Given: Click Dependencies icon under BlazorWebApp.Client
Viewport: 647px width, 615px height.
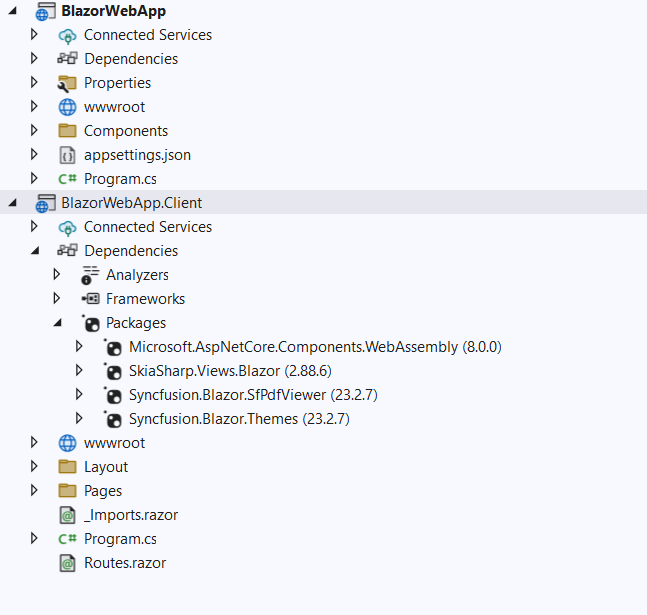Looking at the screenshot, I should (x=67, y=251).
